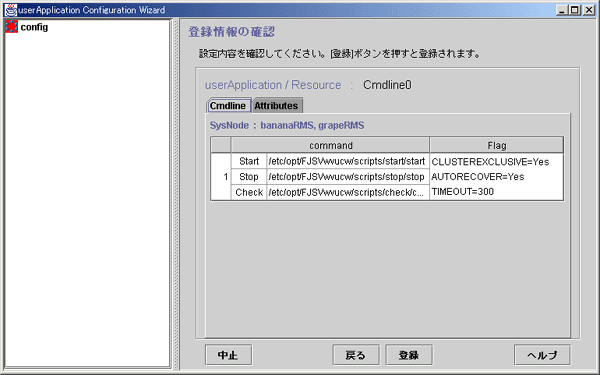Click the userApplication / Resource label
600x375 pixels.
point(273,85)
